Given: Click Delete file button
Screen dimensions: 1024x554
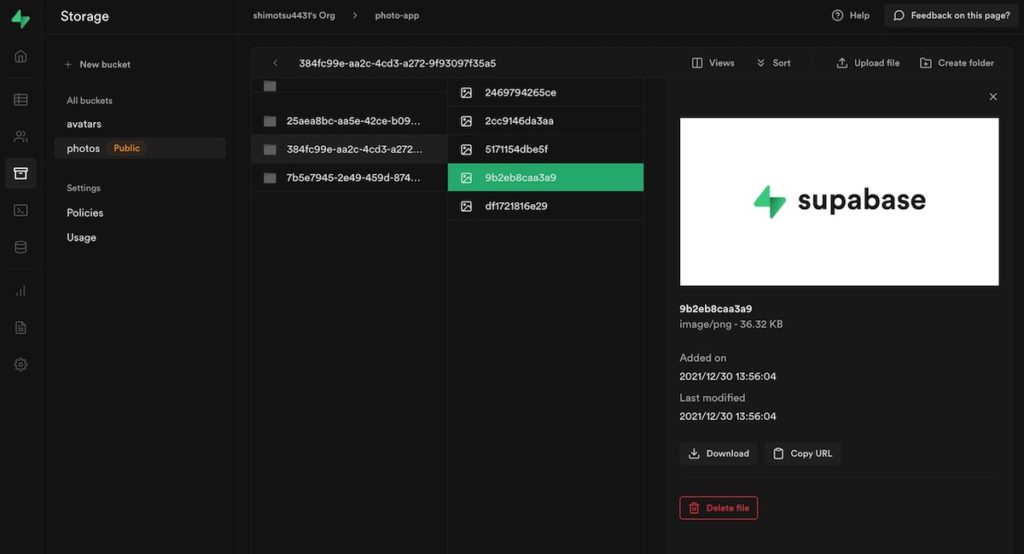Looking at the screenshot, I should point(718,508).
